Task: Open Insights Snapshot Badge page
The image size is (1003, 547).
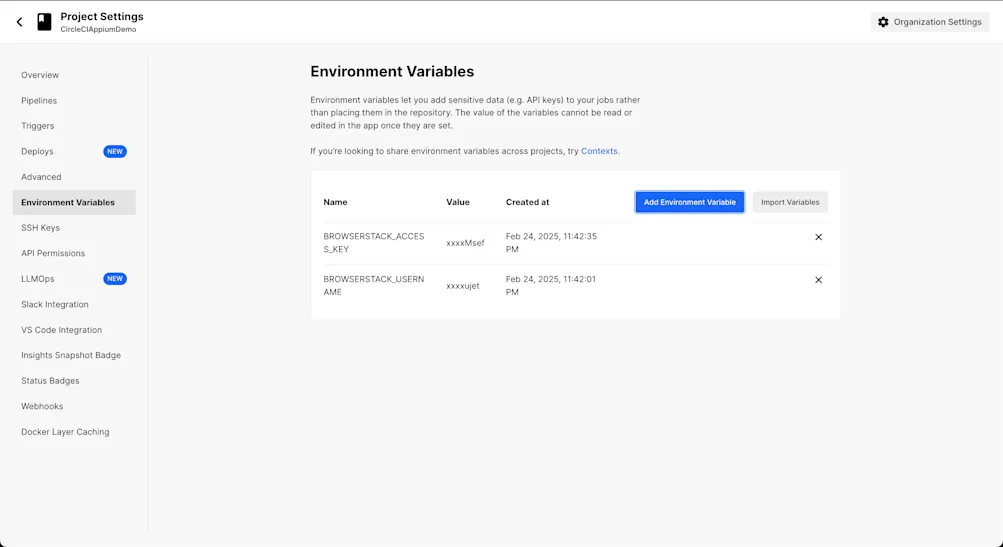Action: (x=71, y=355)
